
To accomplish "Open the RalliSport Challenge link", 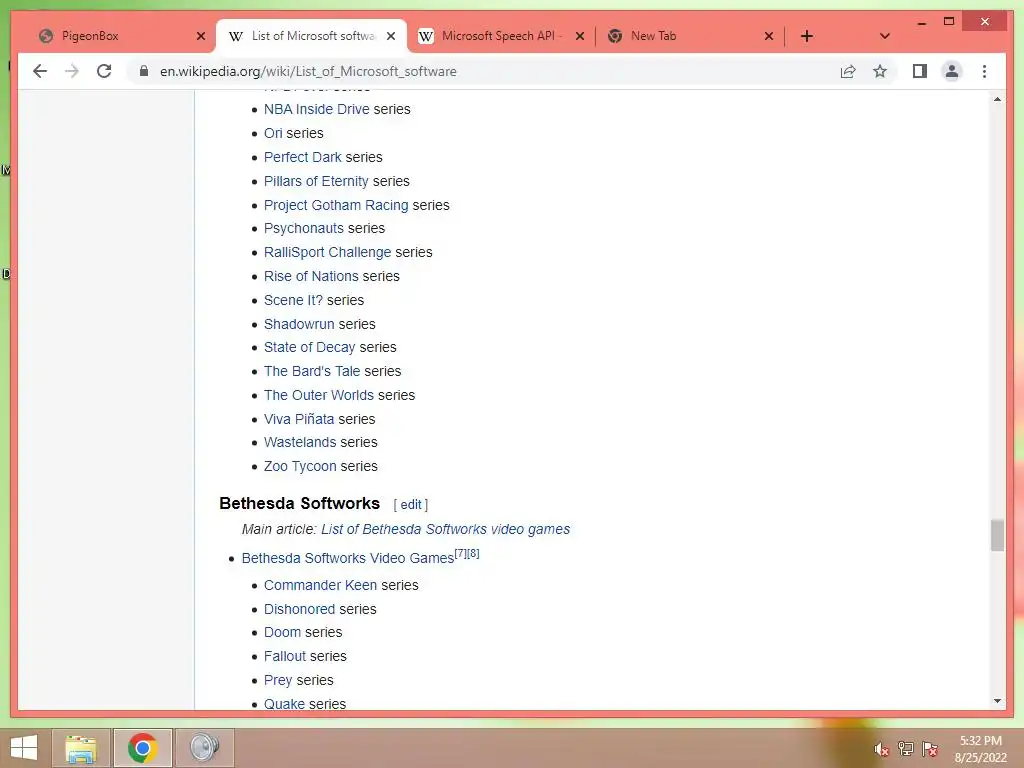I will 327,252.
